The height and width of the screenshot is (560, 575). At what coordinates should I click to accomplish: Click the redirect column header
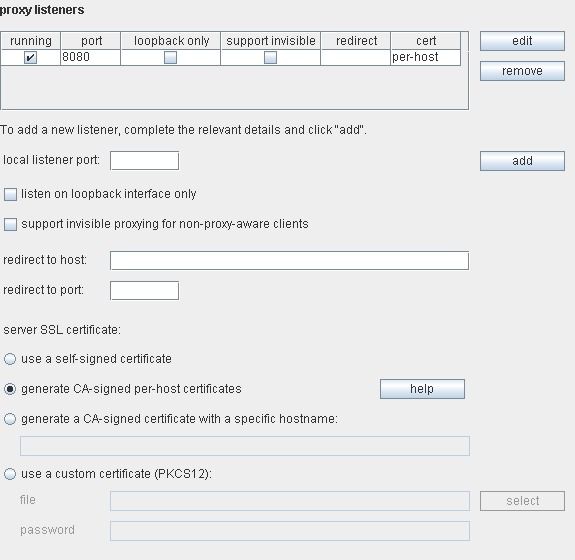coord(356,41)
